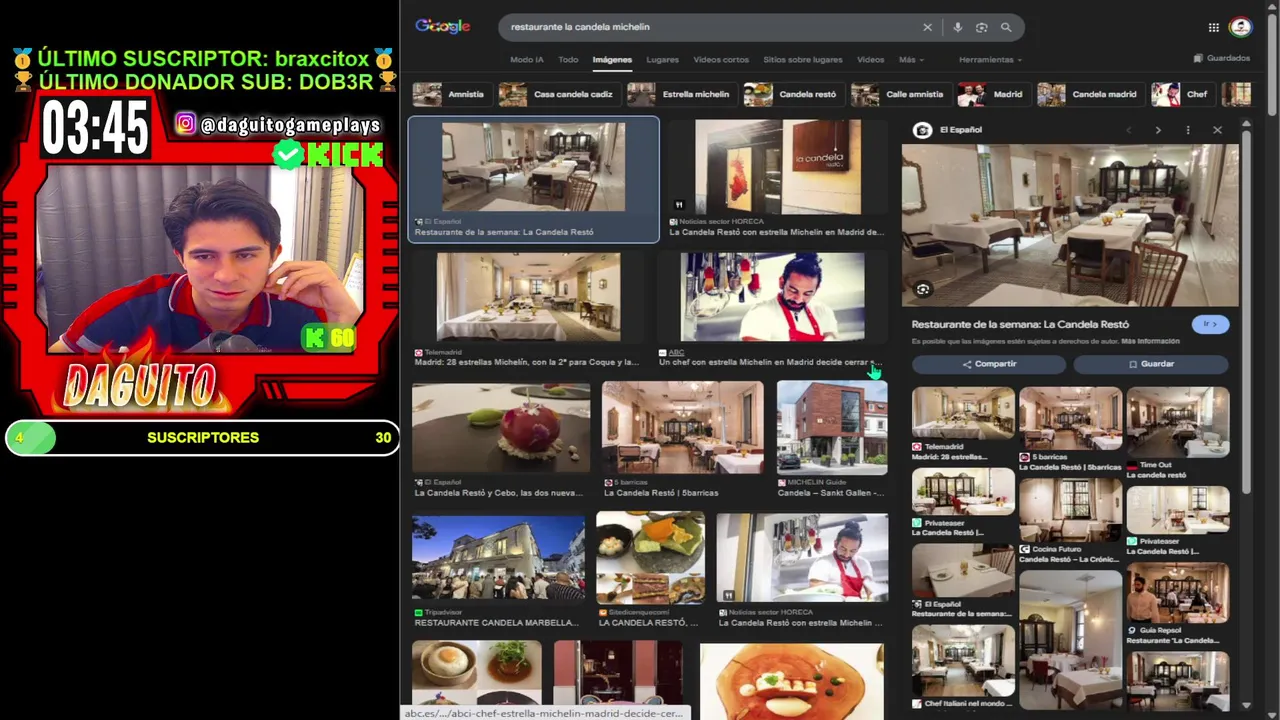Click the El Español source icon

coord(923,130)
